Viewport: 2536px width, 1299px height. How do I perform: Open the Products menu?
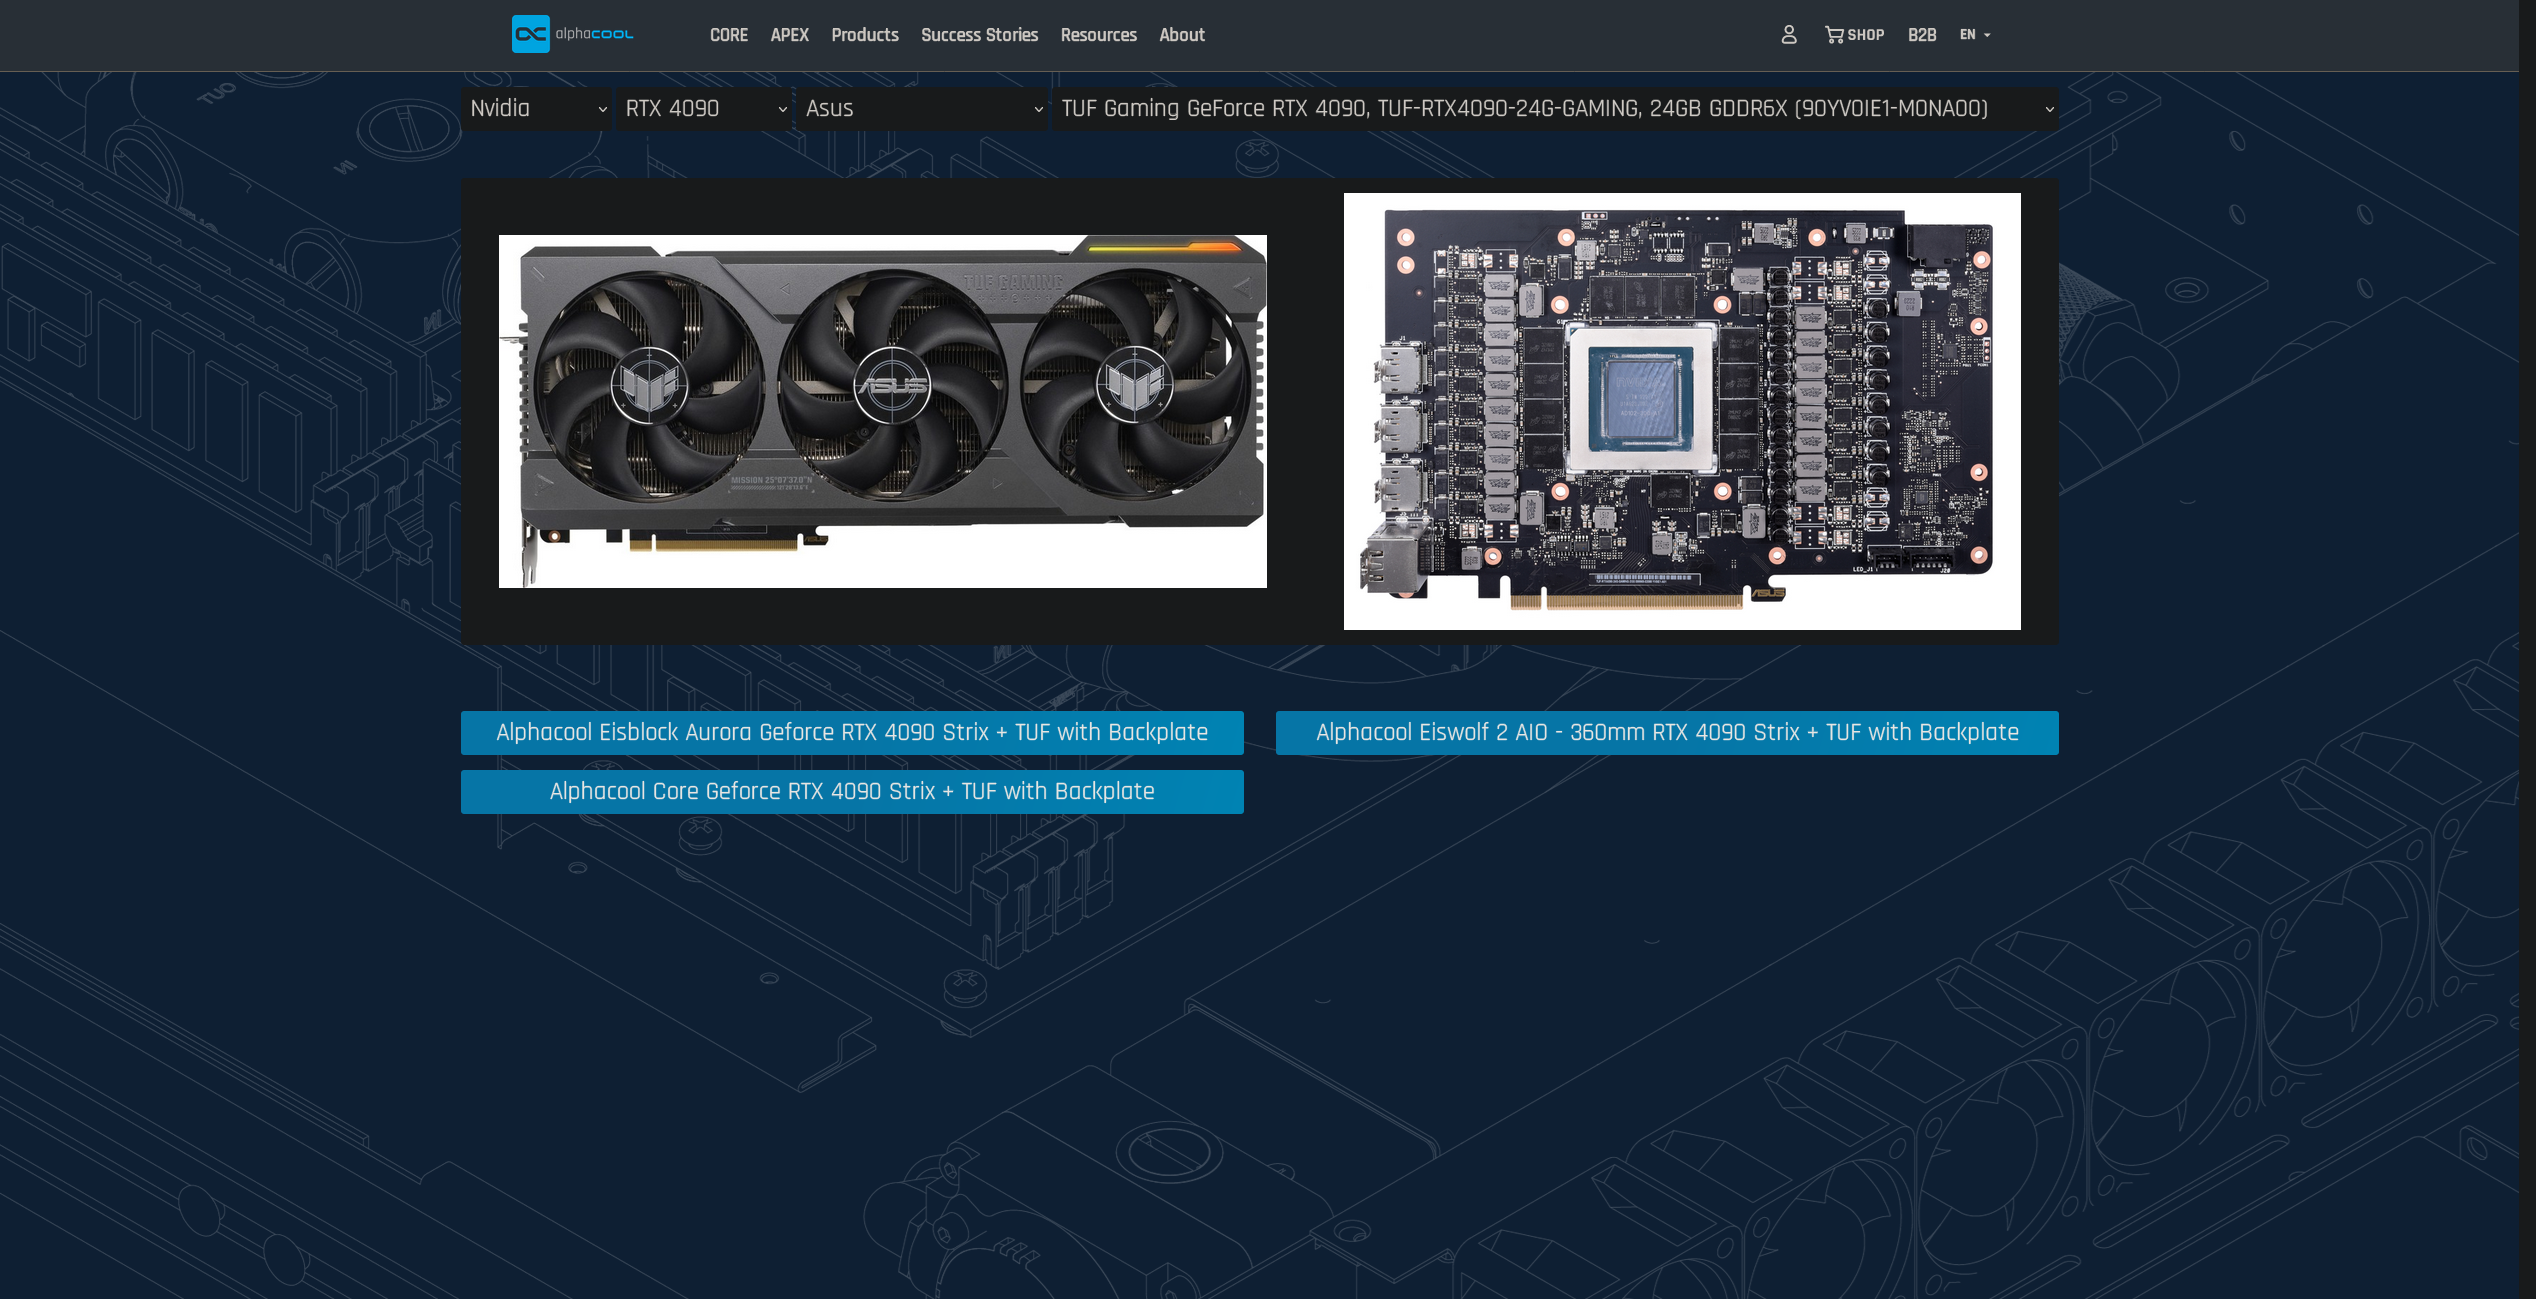pyautogui.click(x=864, y=35)
